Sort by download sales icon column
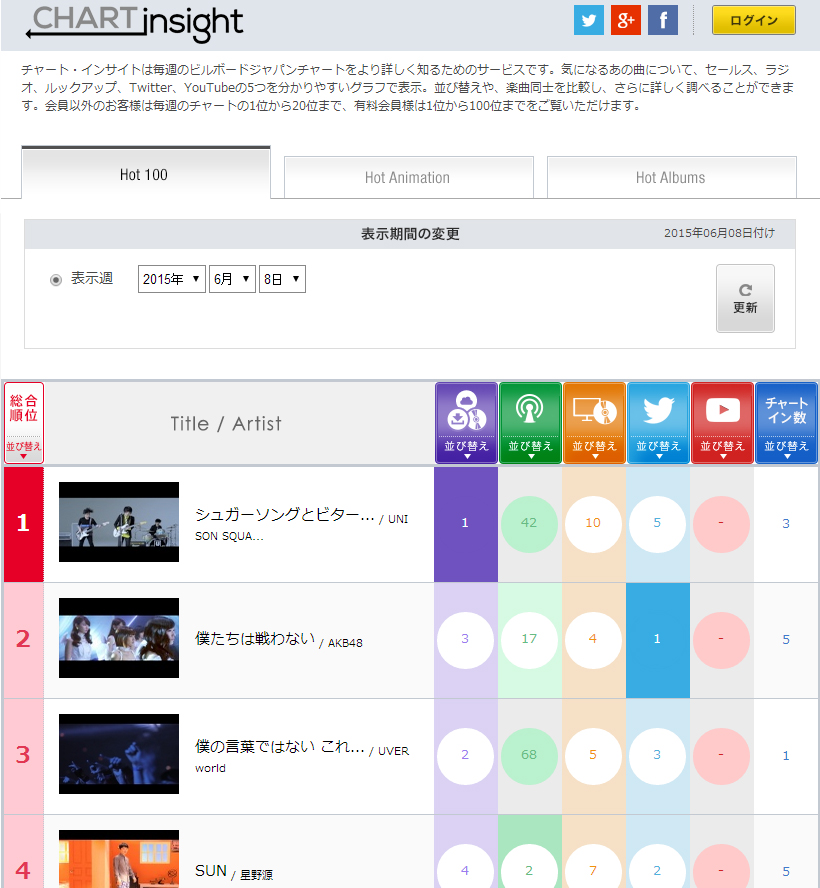Image resolution: width=820 pixels, height=888 pixels. (466, 423)
